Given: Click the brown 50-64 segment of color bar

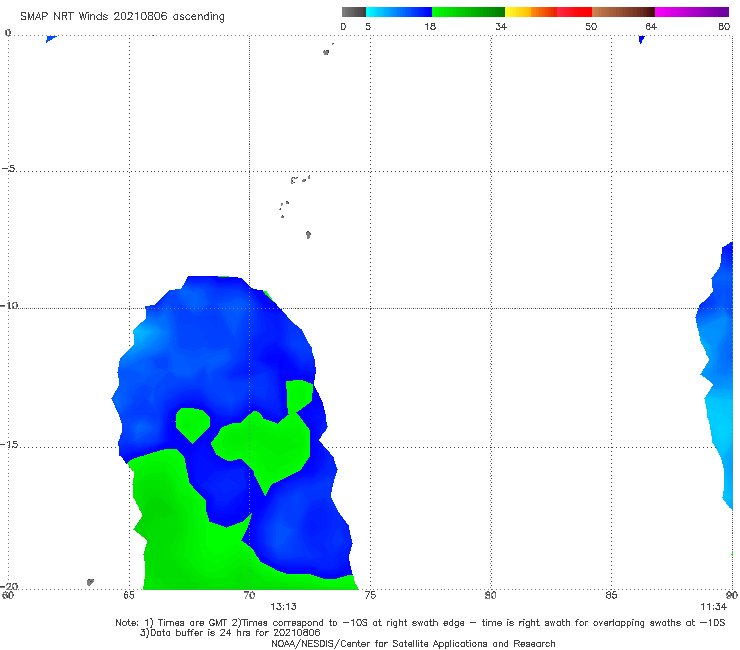Looking at the screenshot, I should click(x=623, y=12).
